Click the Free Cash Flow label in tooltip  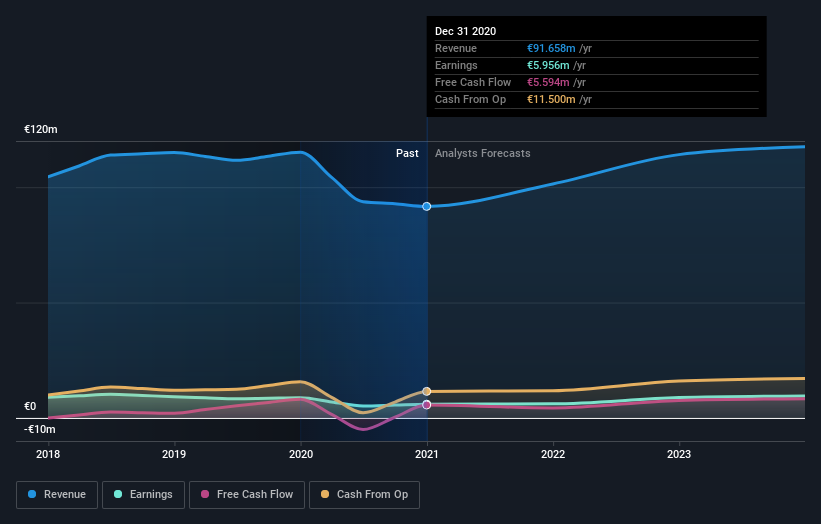pyautogui.click(x=473, y=82)
